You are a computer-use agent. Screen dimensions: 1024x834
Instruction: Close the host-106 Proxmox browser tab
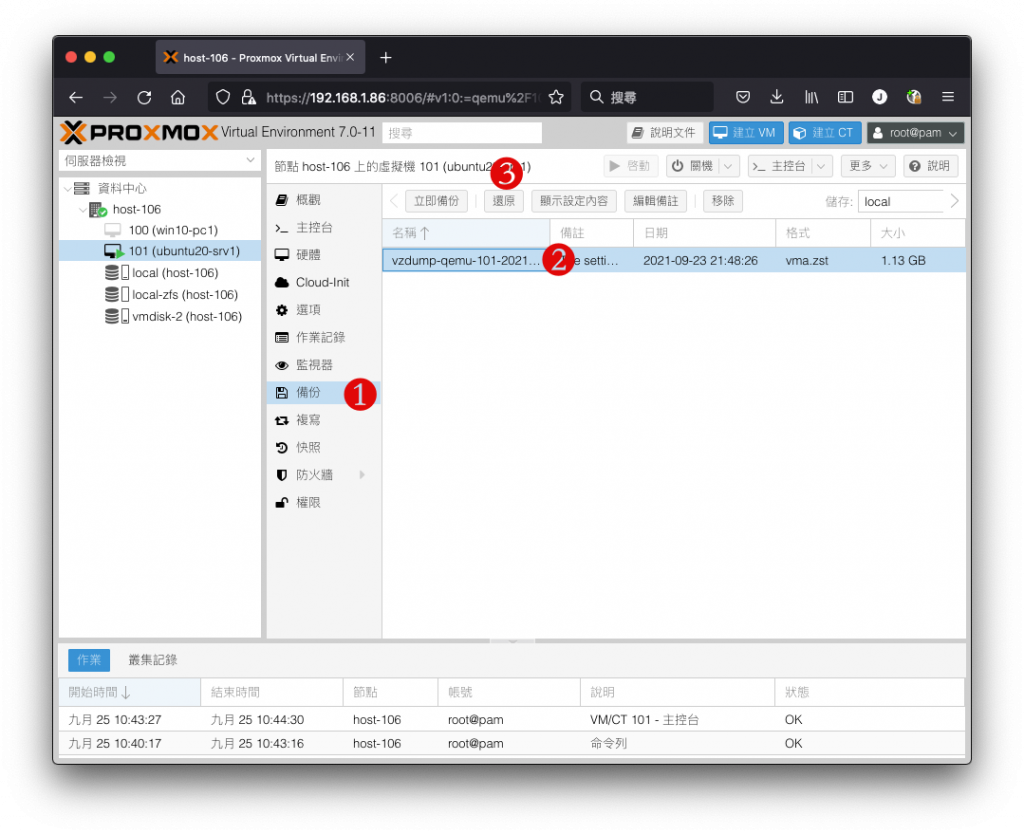click(351, 57)
